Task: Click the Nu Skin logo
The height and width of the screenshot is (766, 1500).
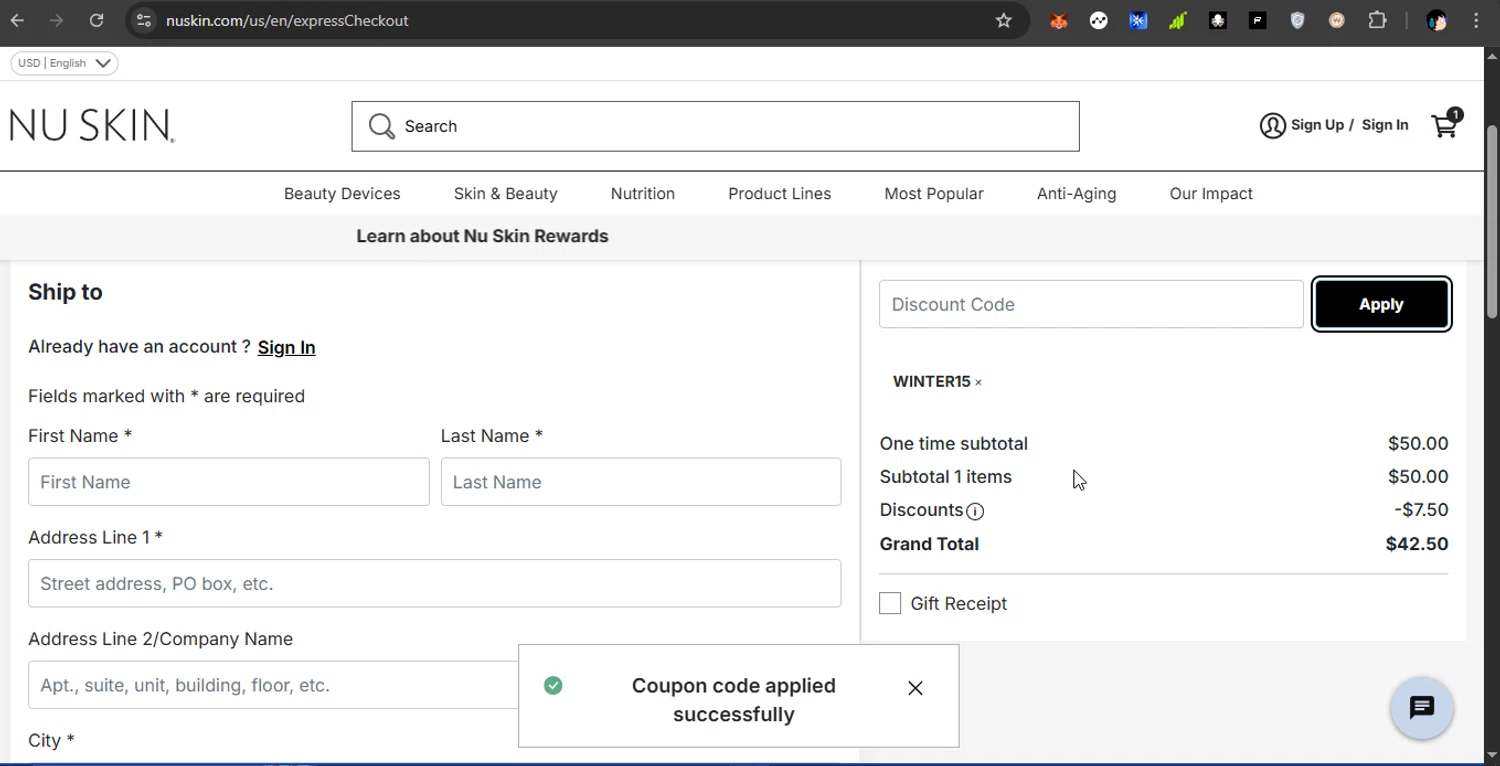Action: (x=92, y=126)
